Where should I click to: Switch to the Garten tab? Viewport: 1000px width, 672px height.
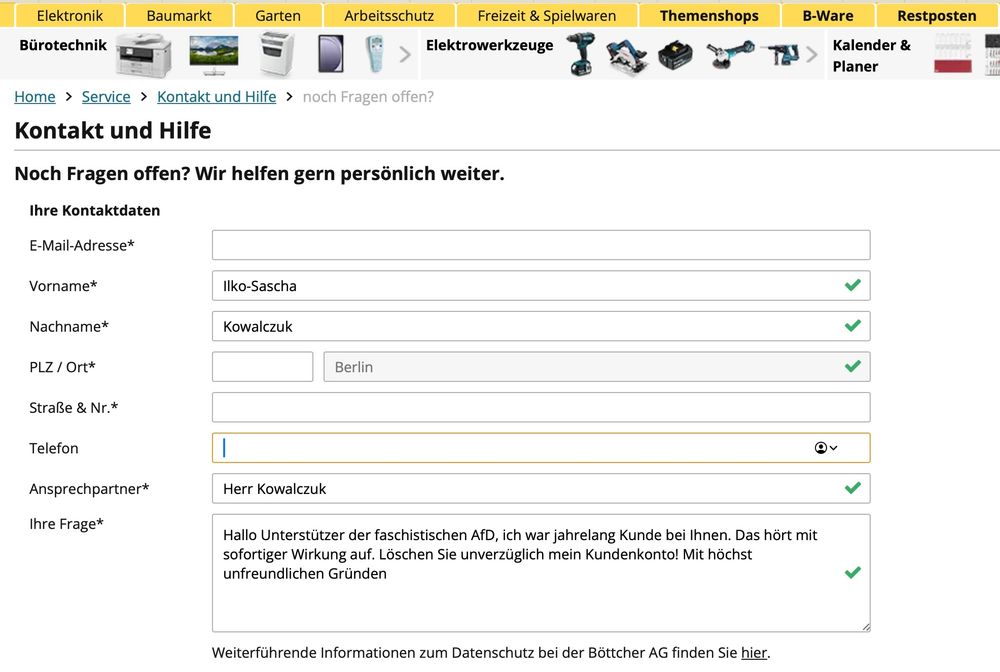[x=277, y=15]
